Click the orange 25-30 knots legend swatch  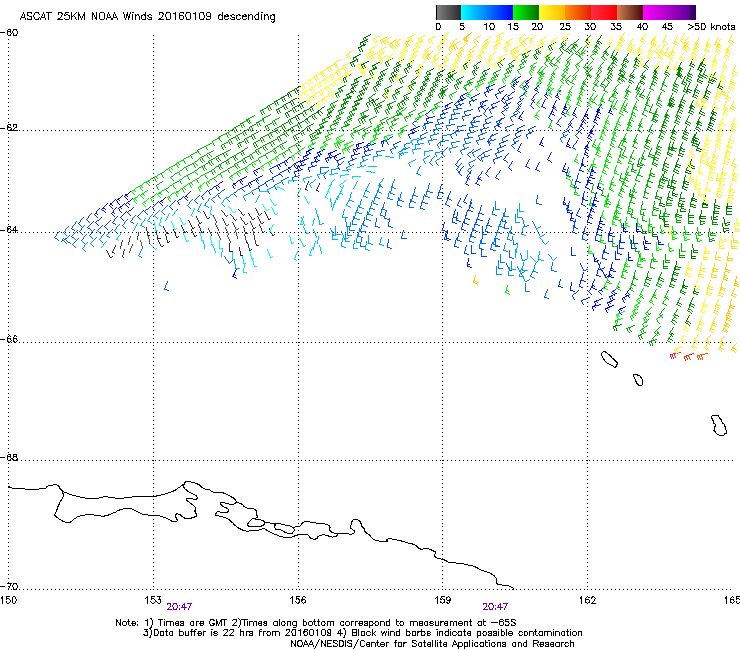point(578,12)
